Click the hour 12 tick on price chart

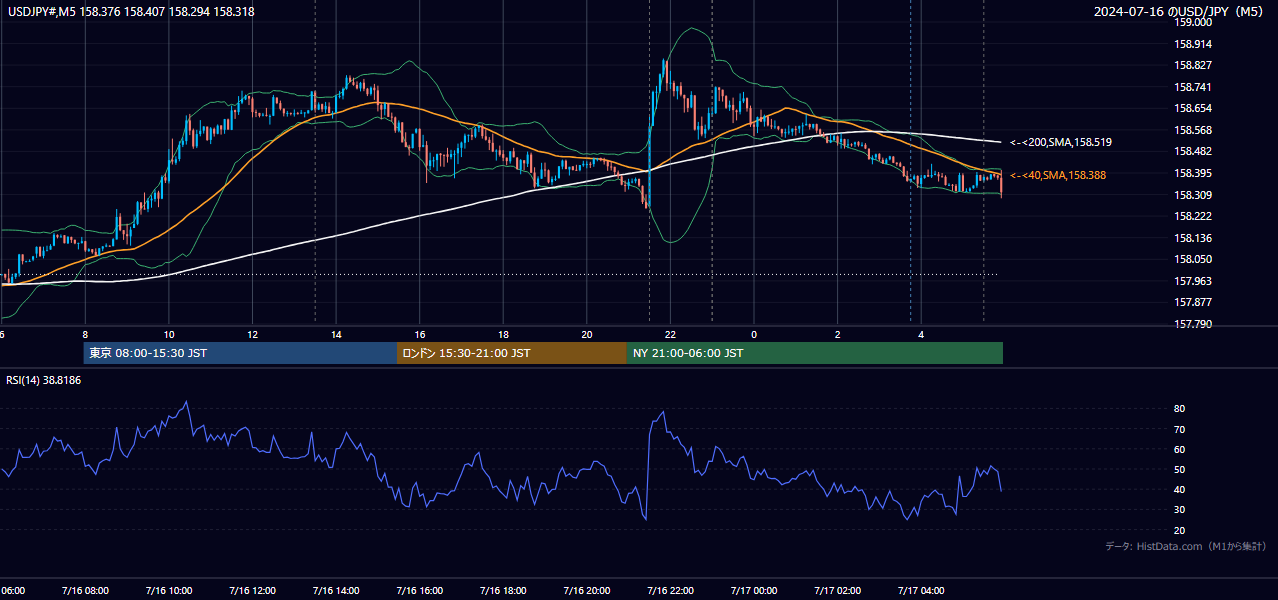point(252,335)
